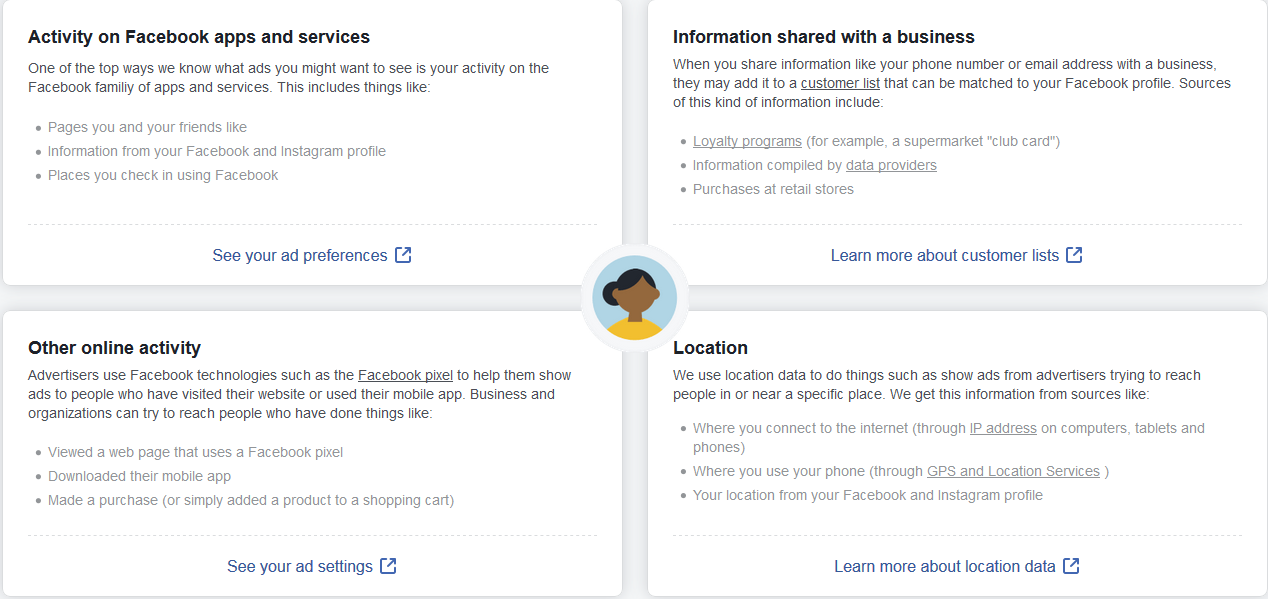Follow the 'See your ad settings' link

coord(300,566)
